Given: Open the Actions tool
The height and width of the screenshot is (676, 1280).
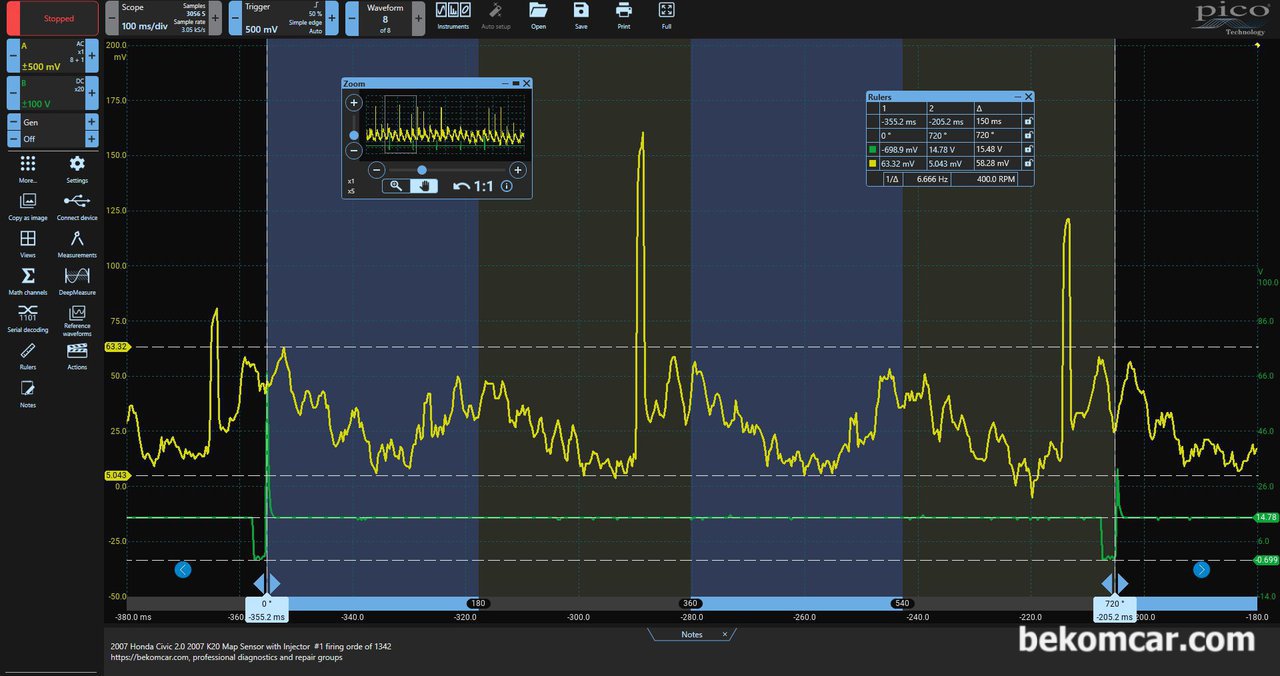Looking at the screenshot, I should click(77, 355).
